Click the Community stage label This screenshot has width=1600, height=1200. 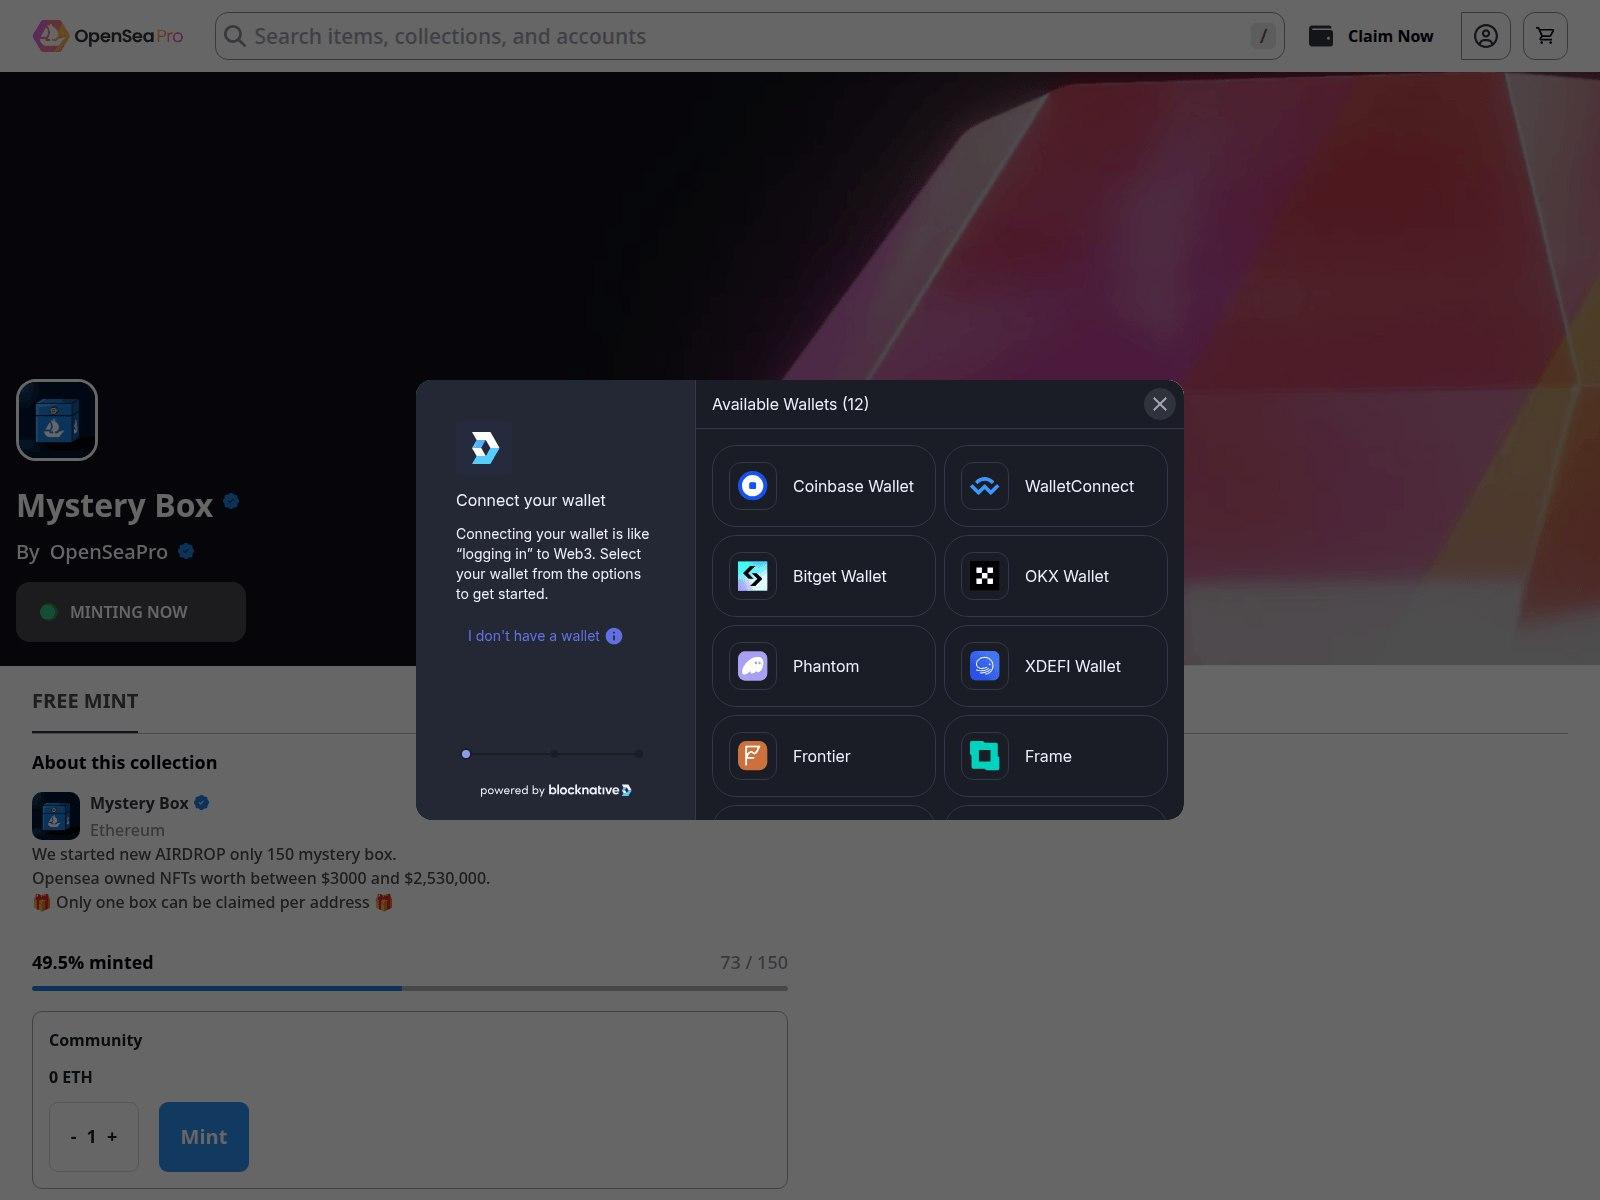click(x=96, y=1040)
